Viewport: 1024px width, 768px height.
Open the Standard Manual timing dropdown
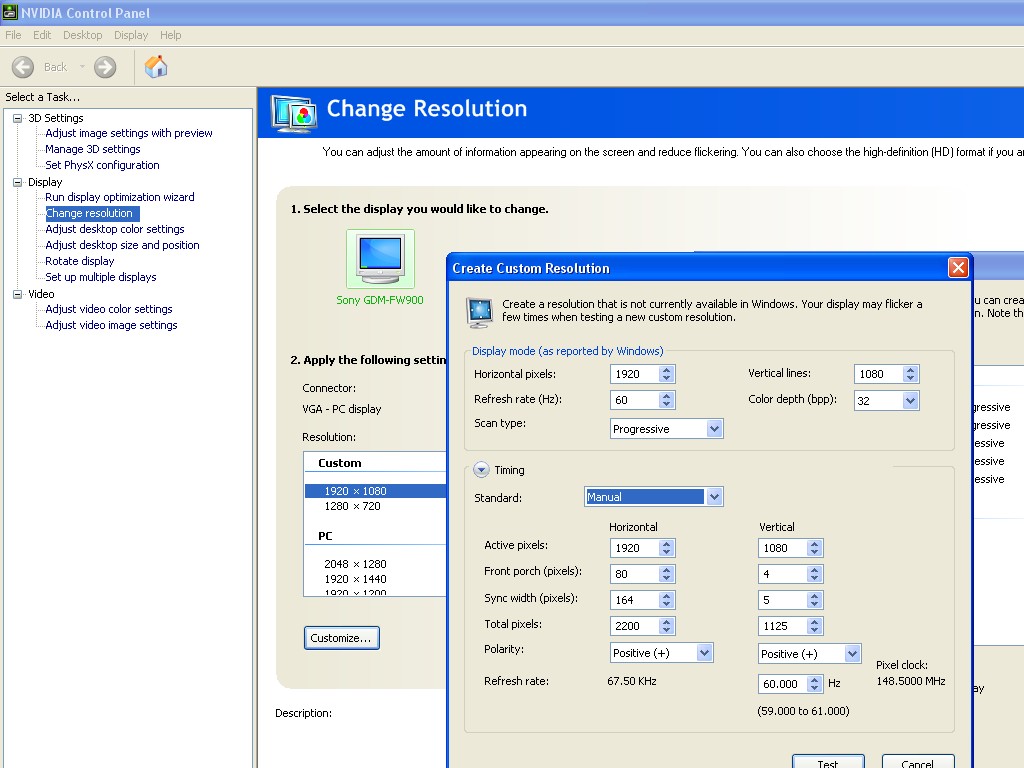714,497
